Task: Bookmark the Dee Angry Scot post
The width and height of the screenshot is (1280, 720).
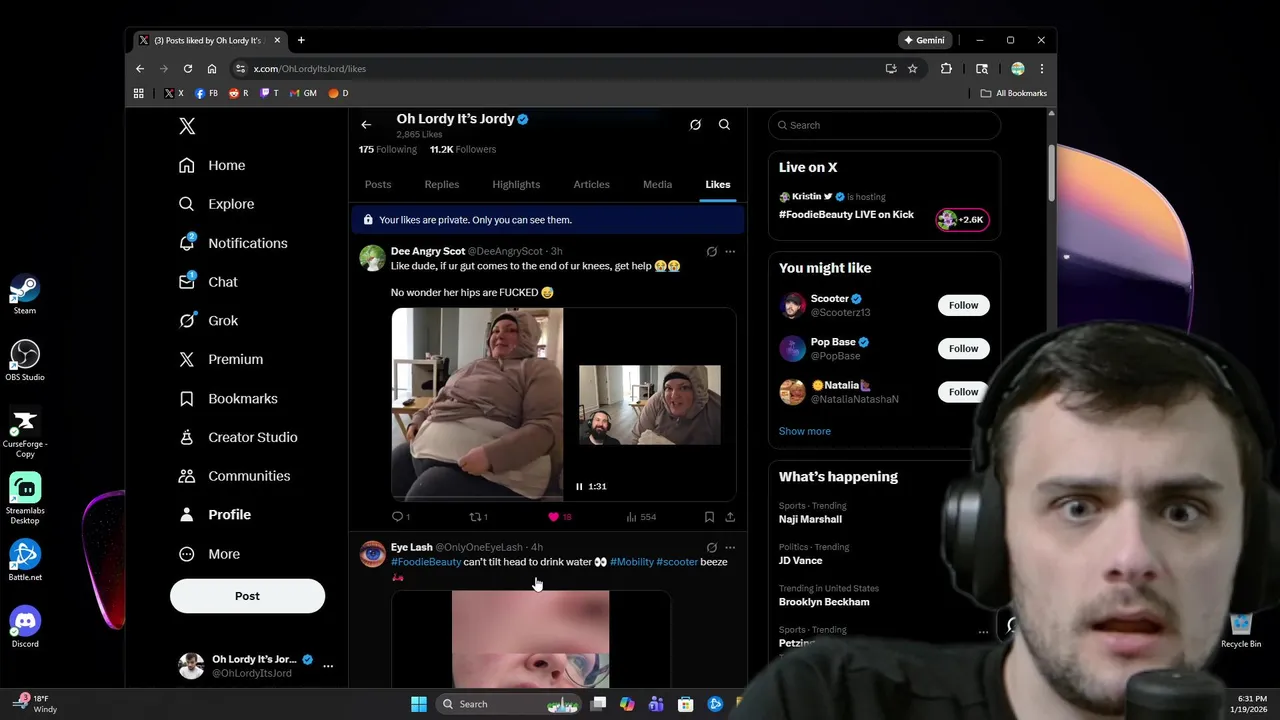Action: tap(709, 517)
